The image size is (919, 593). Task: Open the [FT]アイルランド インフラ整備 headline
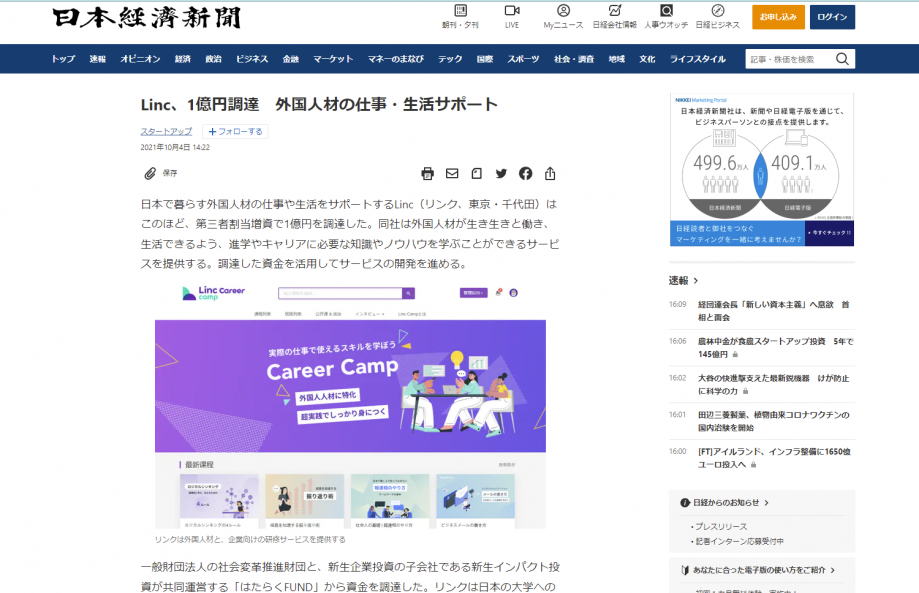tap(774, 458)
